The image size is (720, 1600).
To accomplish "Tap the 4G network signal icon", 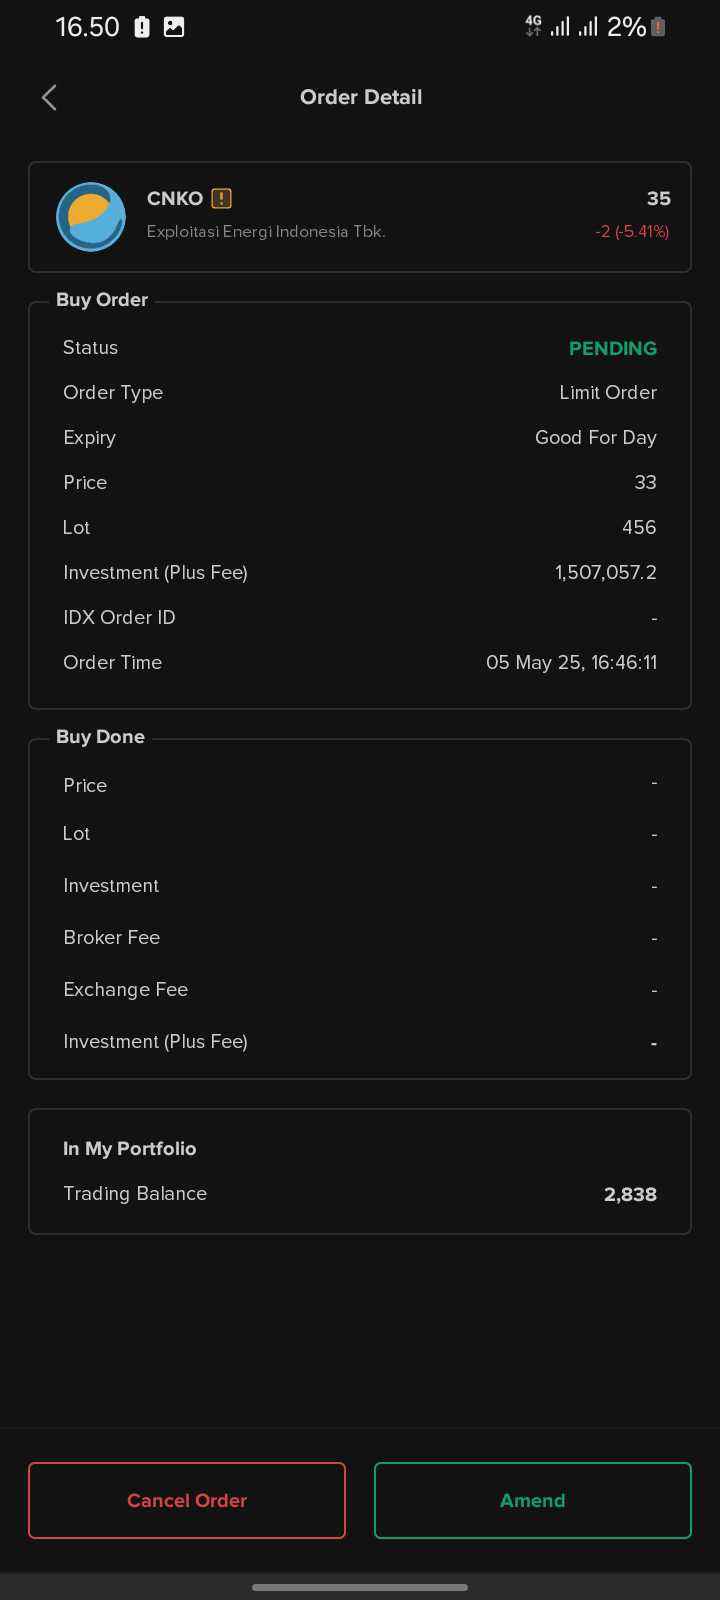I will 533,27.
